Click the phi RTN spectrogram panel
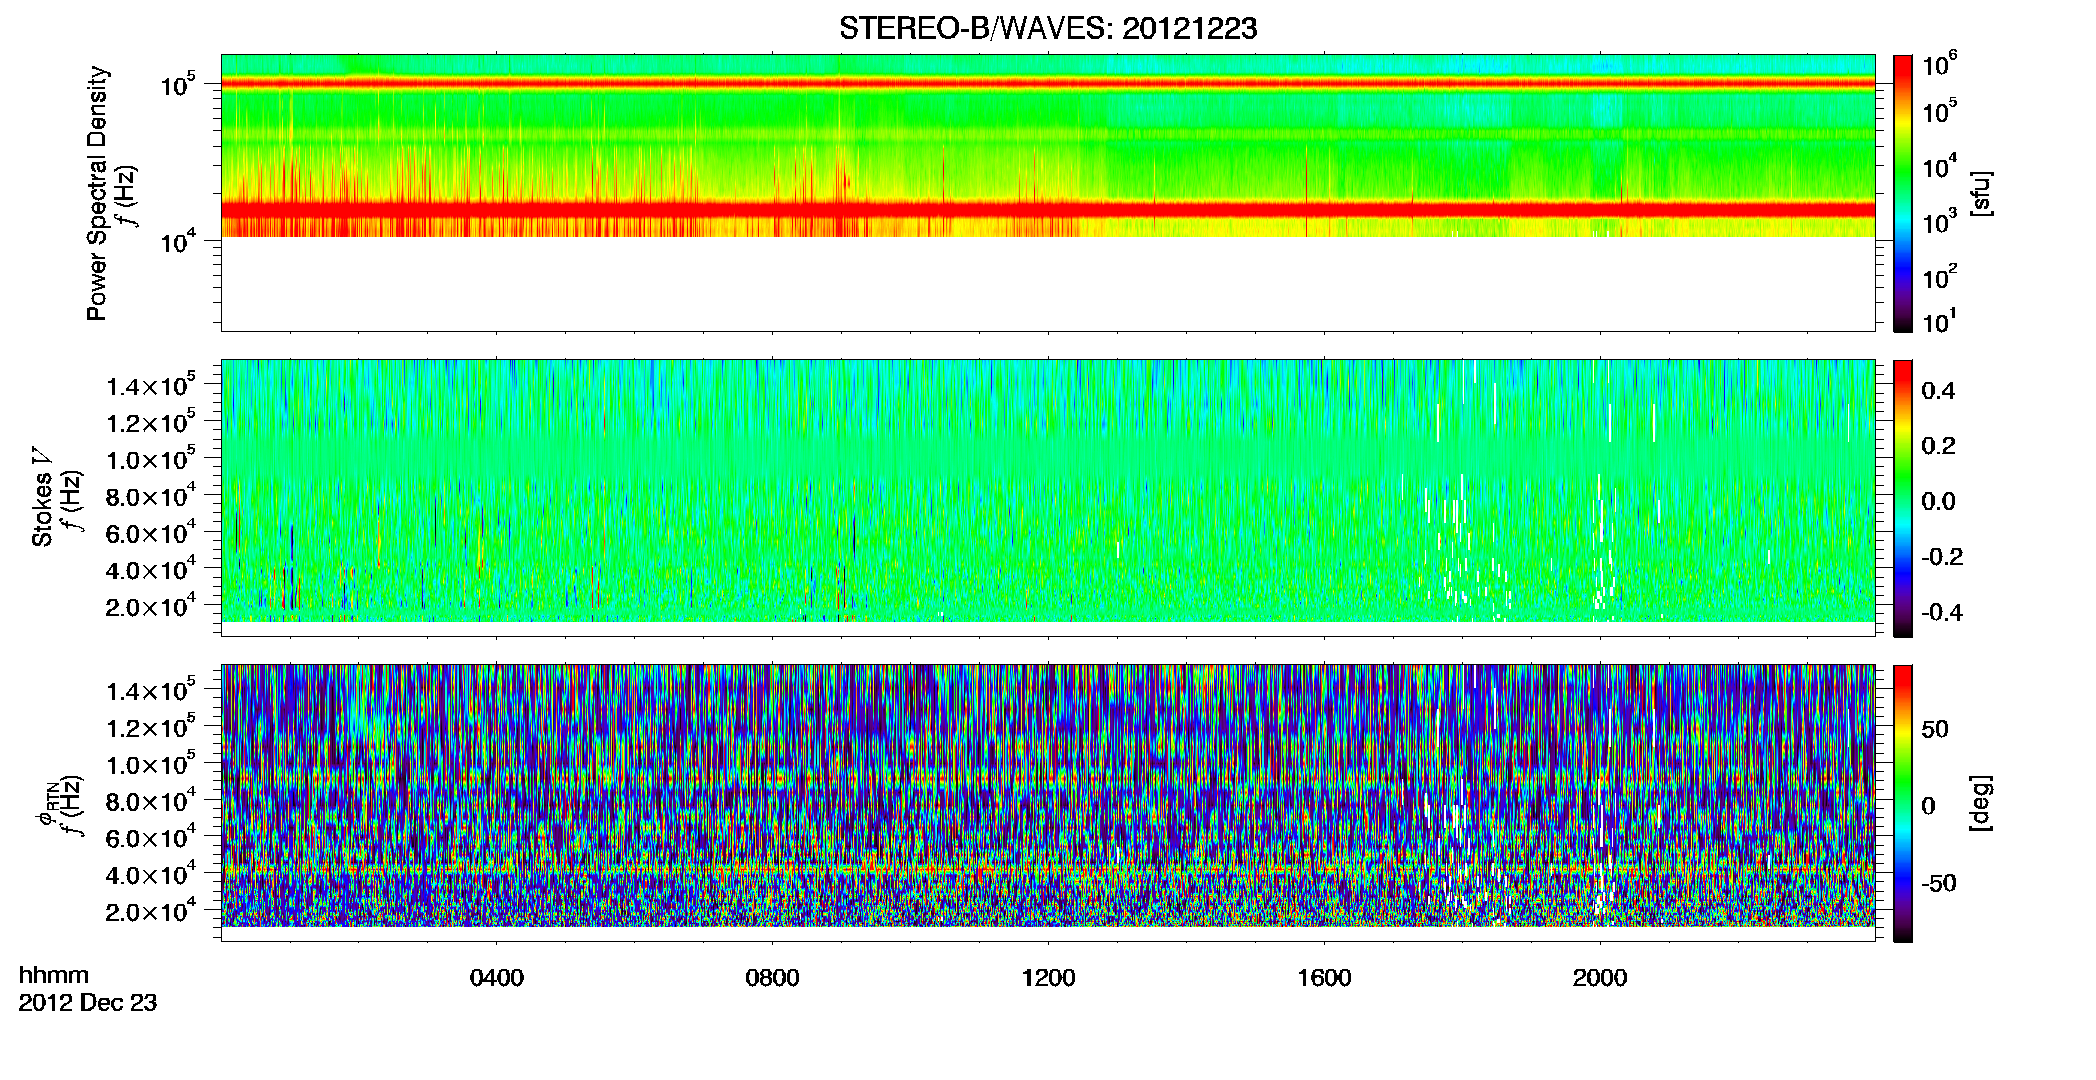The image size is (2096, 1080). tap(1048, 803)
